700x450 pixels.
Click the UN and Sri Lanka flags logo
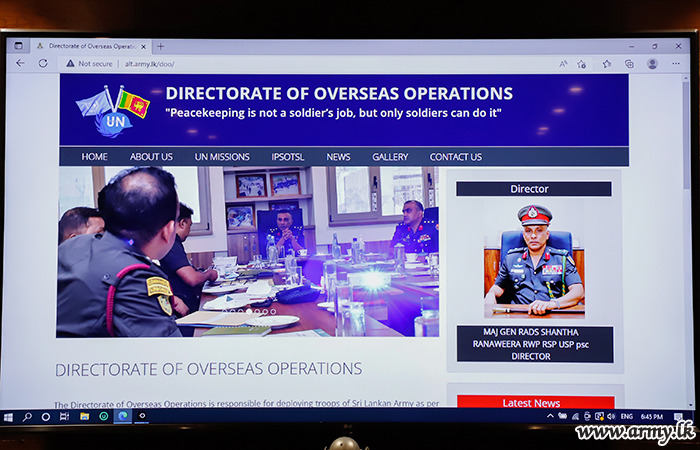pyautogui.click(x=112, y=111)
